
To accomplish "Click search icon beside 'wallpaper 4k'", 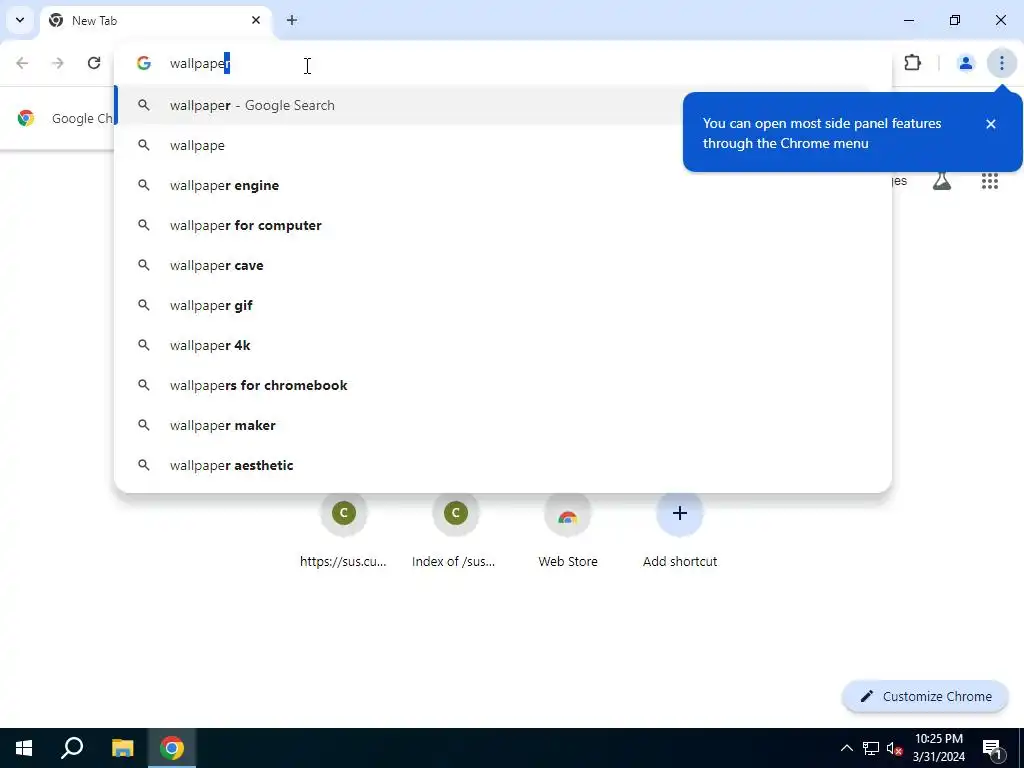I will pyautogui.click(x=144, y=345).
